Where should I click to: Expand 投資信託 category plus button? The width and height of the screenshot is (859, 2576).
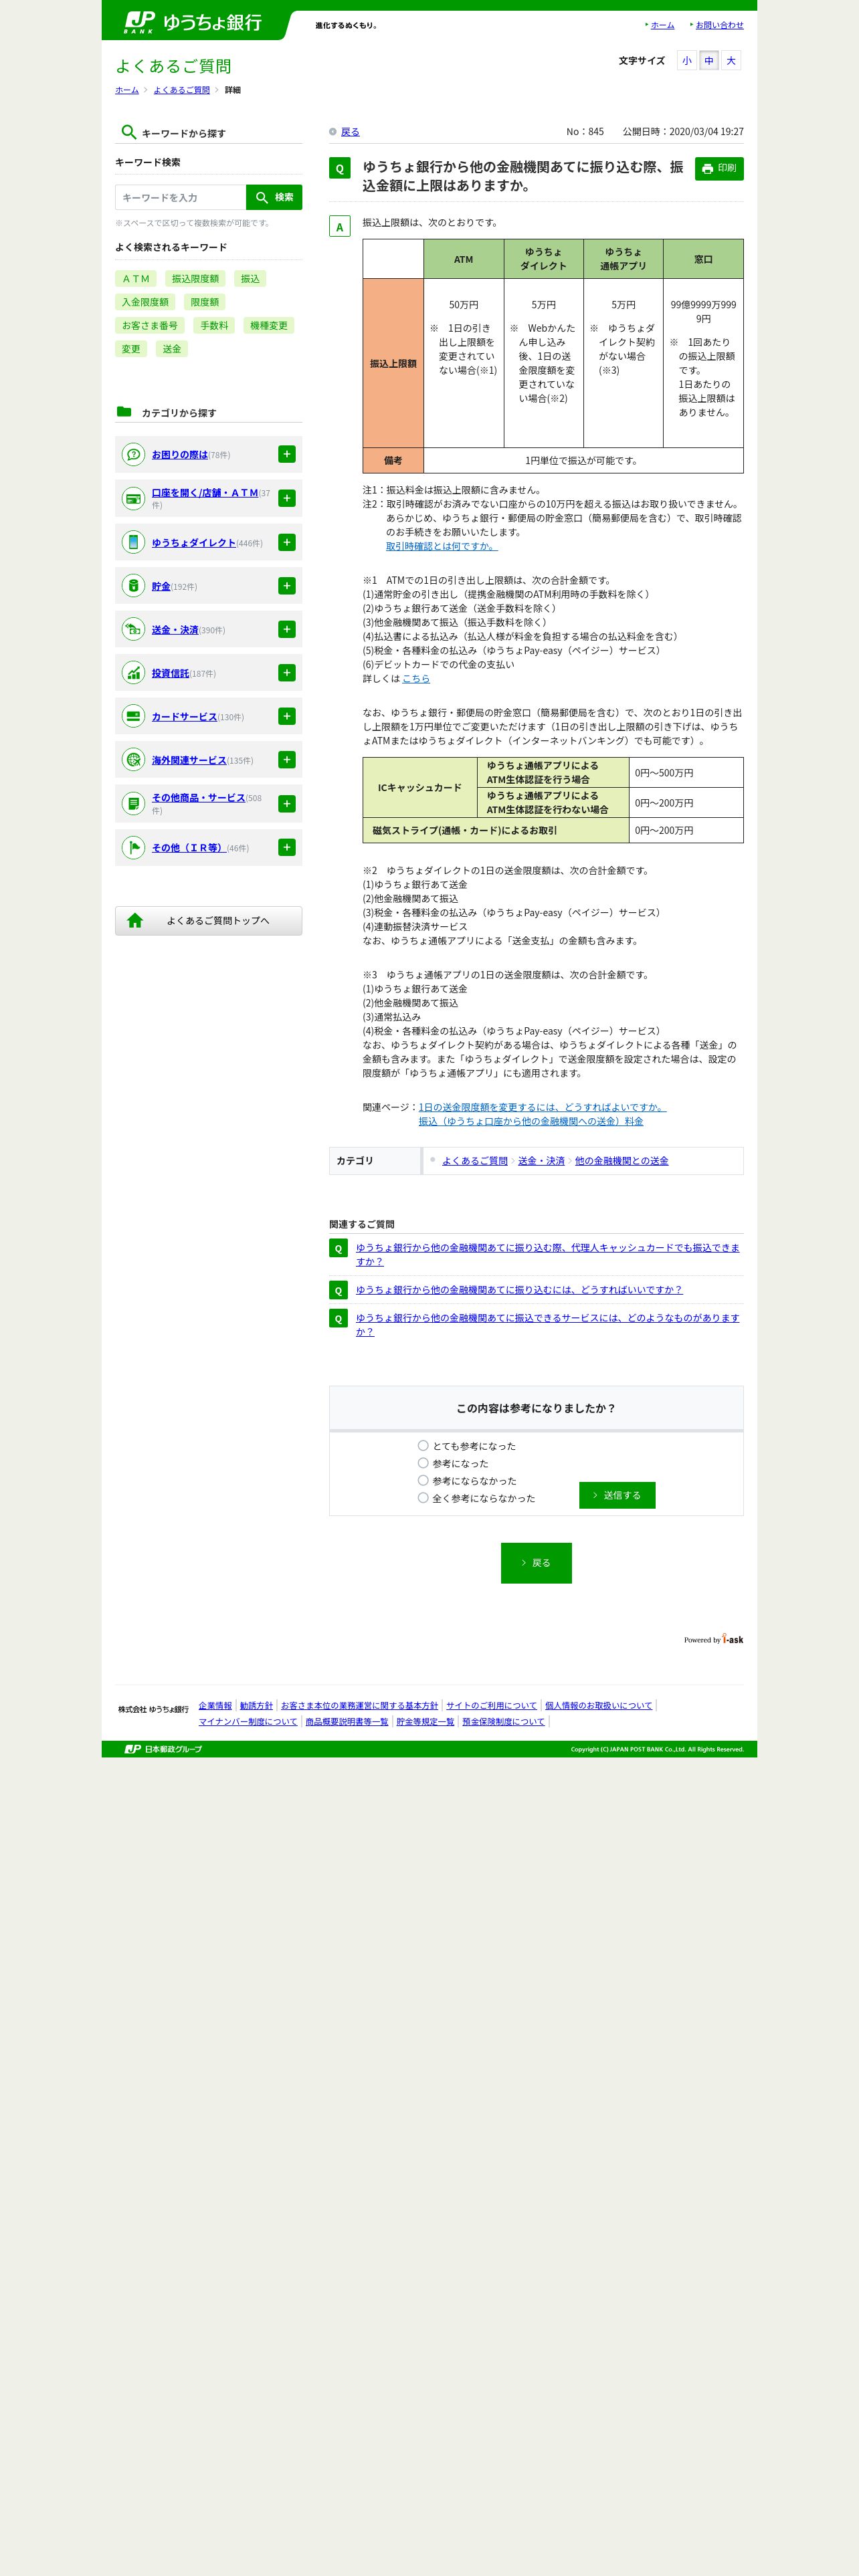(287, 673)
